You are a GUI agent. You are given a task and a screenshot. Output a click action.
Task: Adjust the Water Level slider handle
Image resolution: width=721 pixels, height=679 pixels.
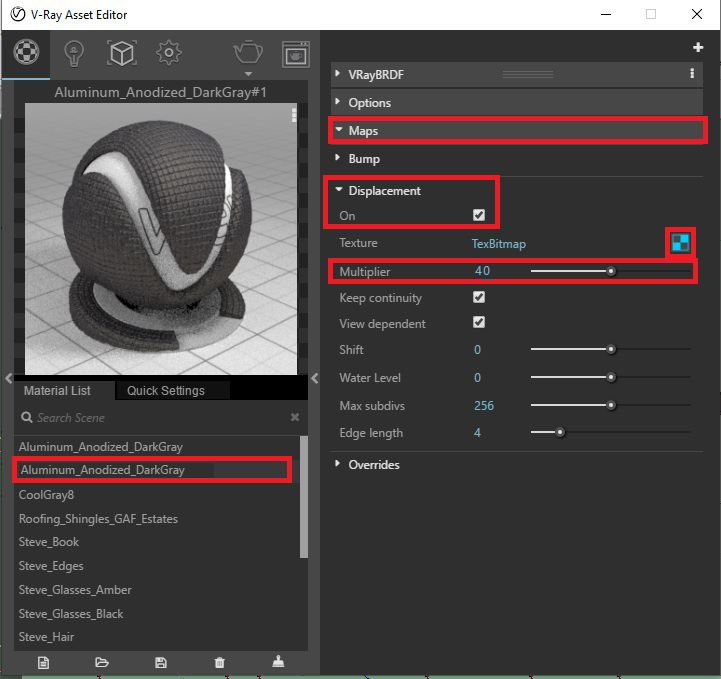611,377
